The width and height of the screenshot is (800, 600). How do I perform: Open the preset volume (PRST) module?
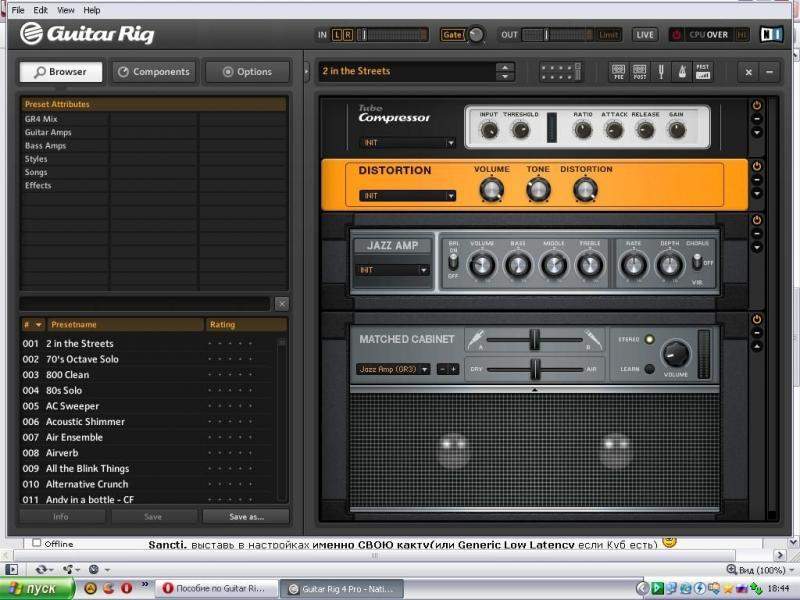tap(703, 72)
